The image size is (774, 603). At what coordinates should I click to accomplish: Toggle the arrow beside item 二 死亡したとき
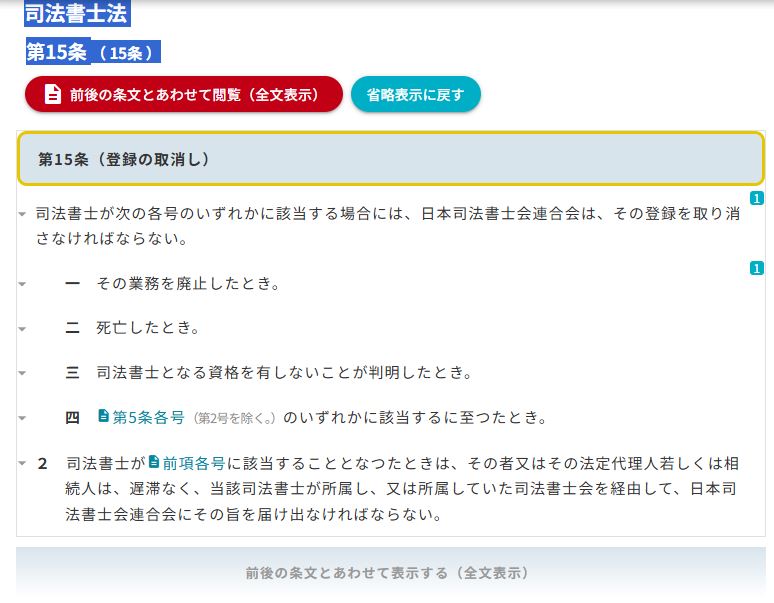click(x=22, y=328)
